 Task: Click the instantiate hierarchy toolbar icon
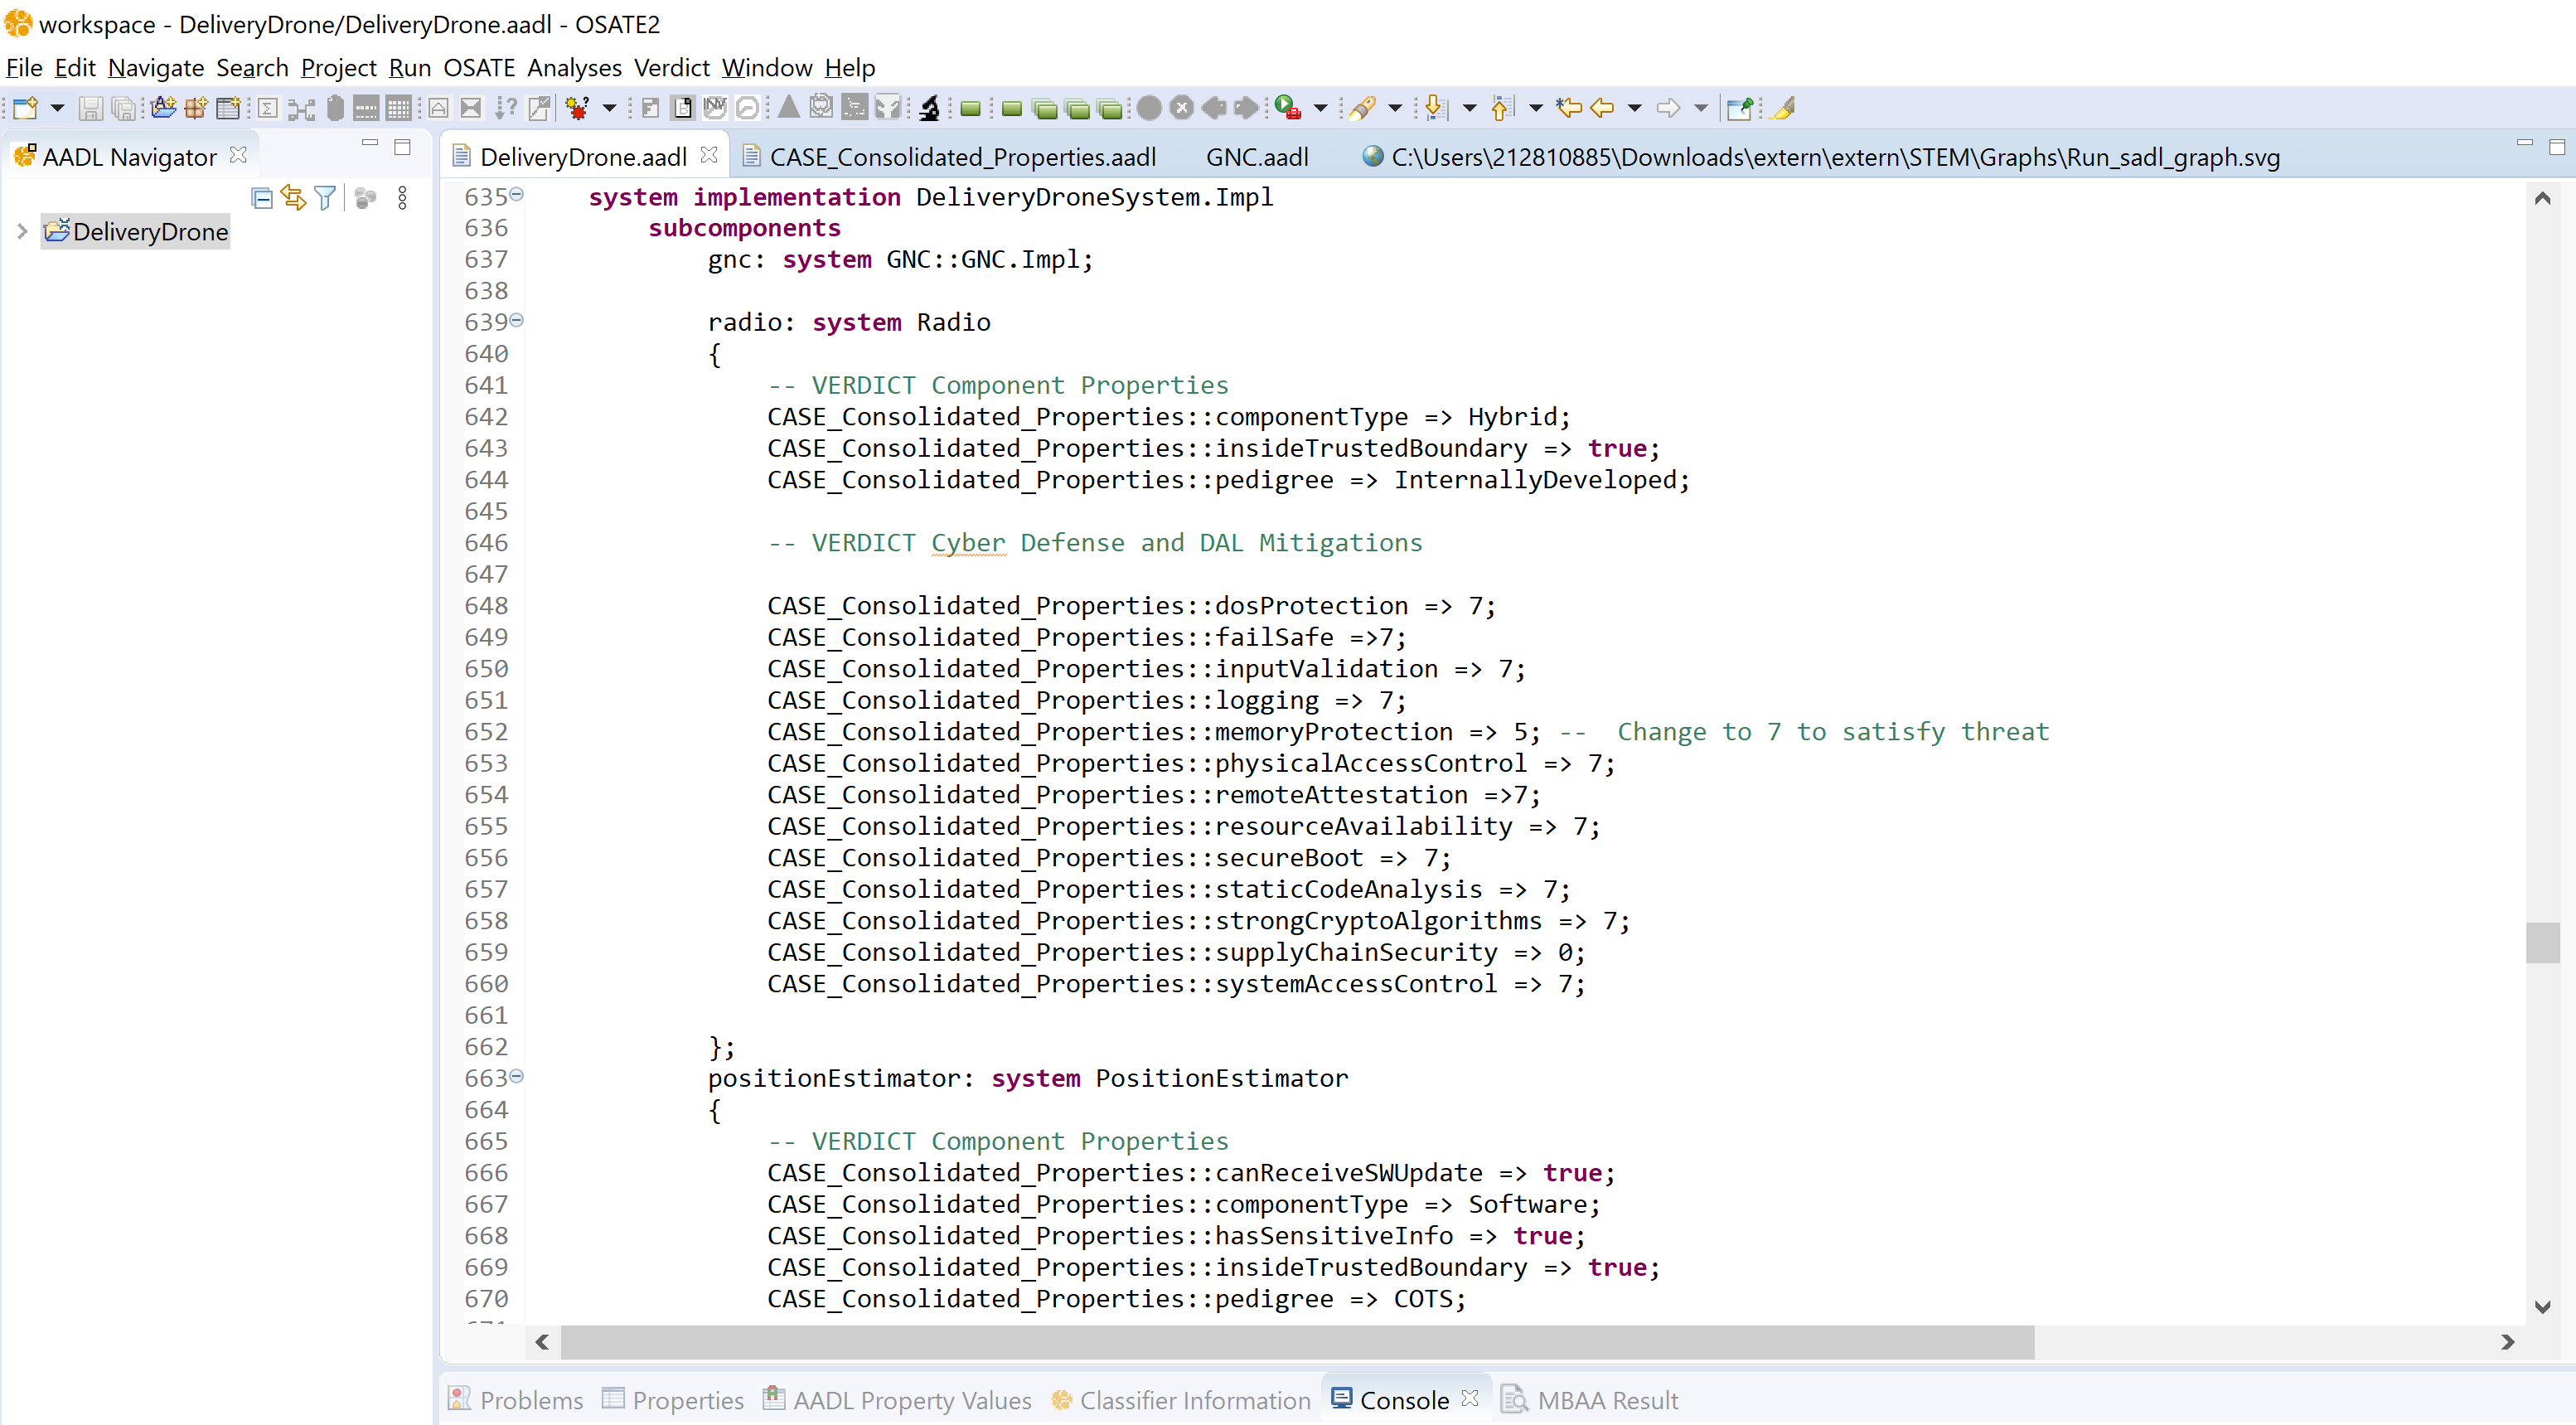tap(301, 108)
